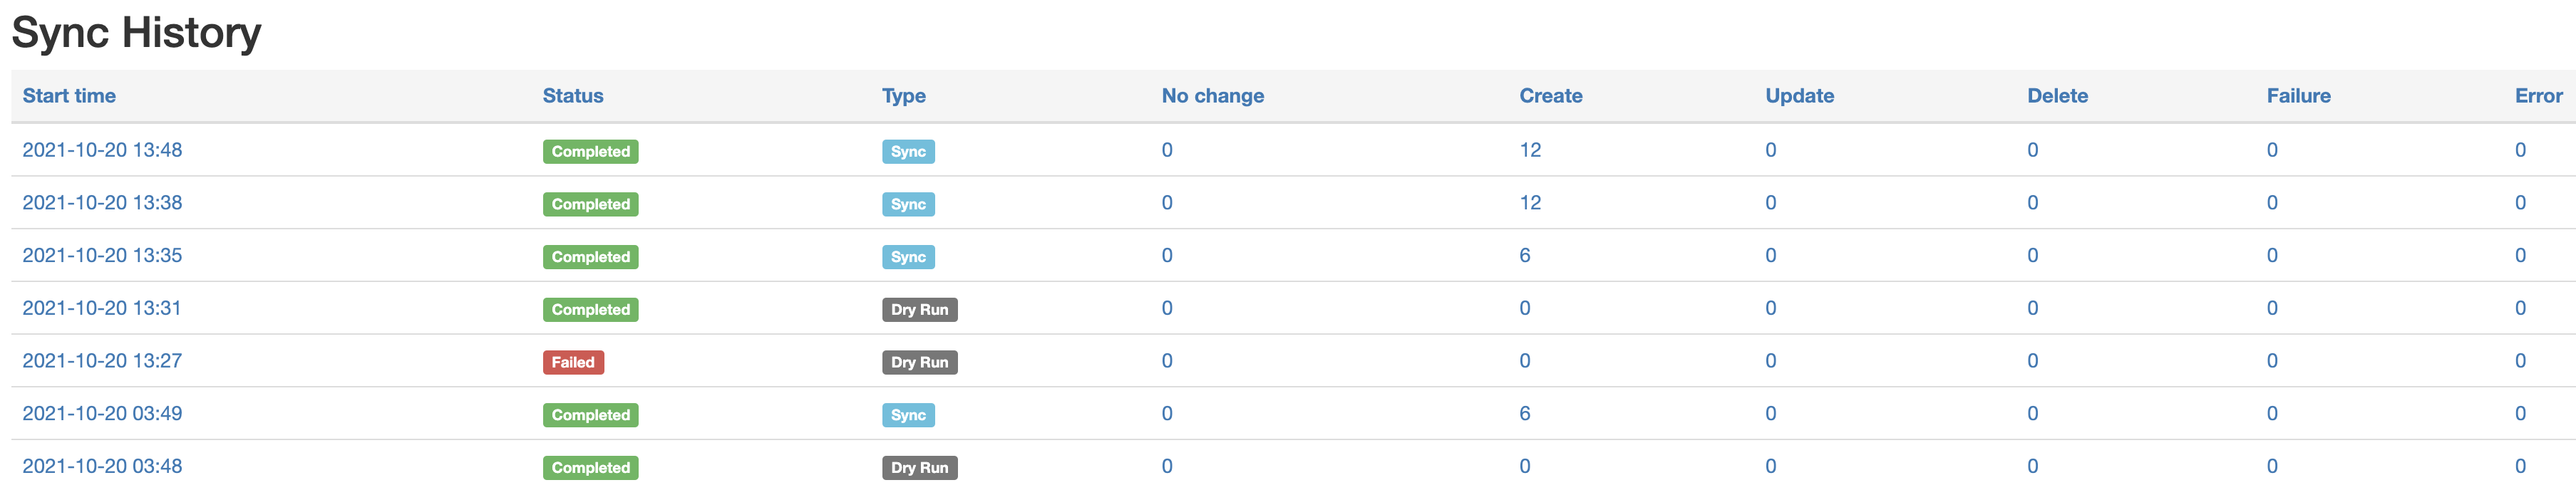
Task: Open the 2021-10-20 13:31 dry run entry
Action: (x=102, y=308)
